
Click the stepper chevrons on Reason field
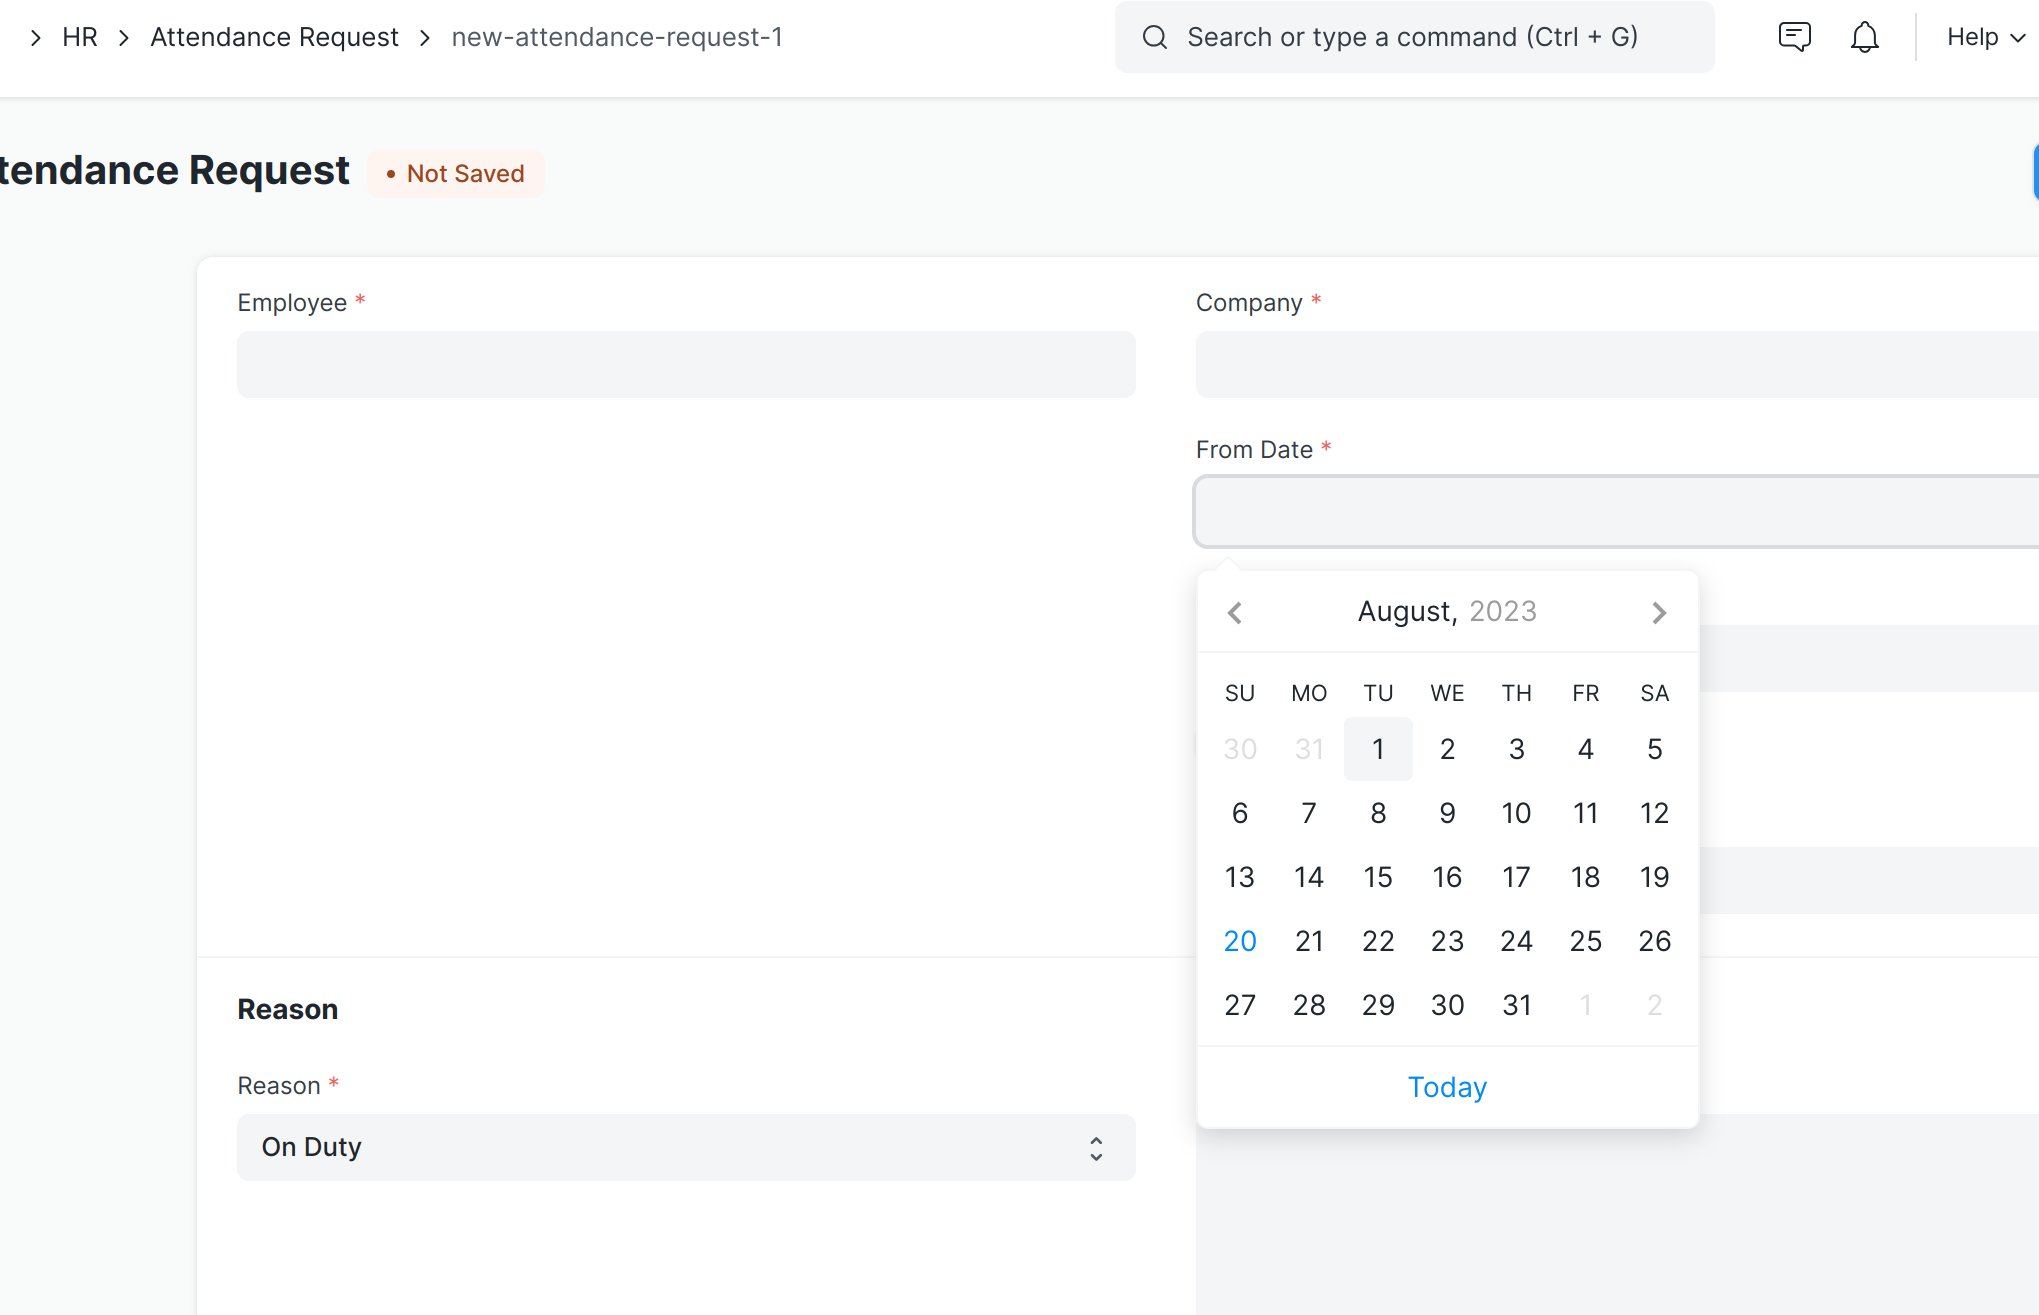(x=1095, y=1147)
